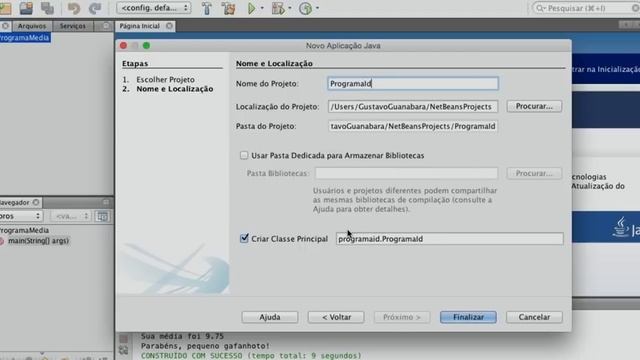Click the Navegador panel toggle view icon
This screenshot has height=360, width=640.
click(x=102, y=216)
